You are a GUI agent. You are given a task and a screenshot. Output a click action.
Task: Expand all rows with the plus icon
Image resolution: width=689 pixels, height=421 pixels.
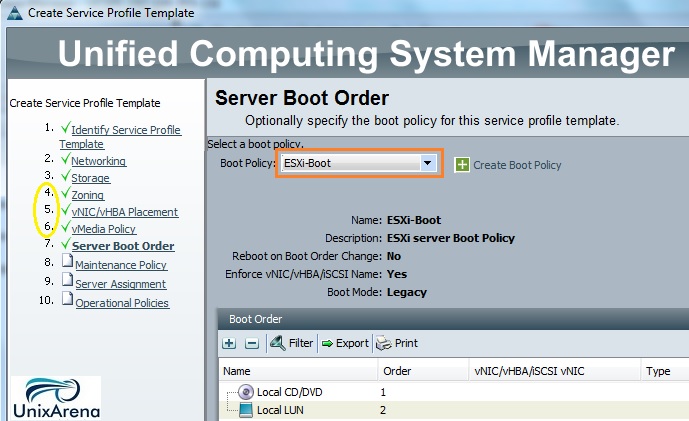pos(229,343)
